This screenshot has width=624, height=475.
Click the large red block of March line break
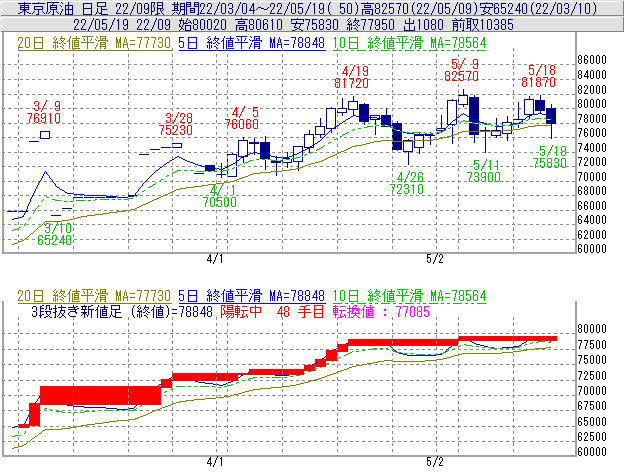101,395
